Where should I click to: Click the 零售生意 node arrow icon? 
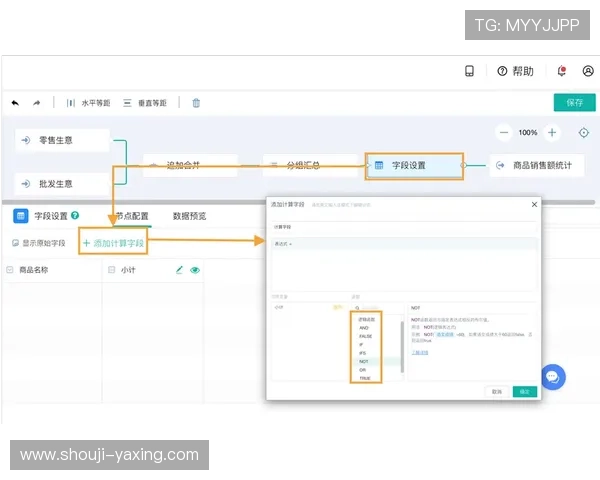click(26, 140)
